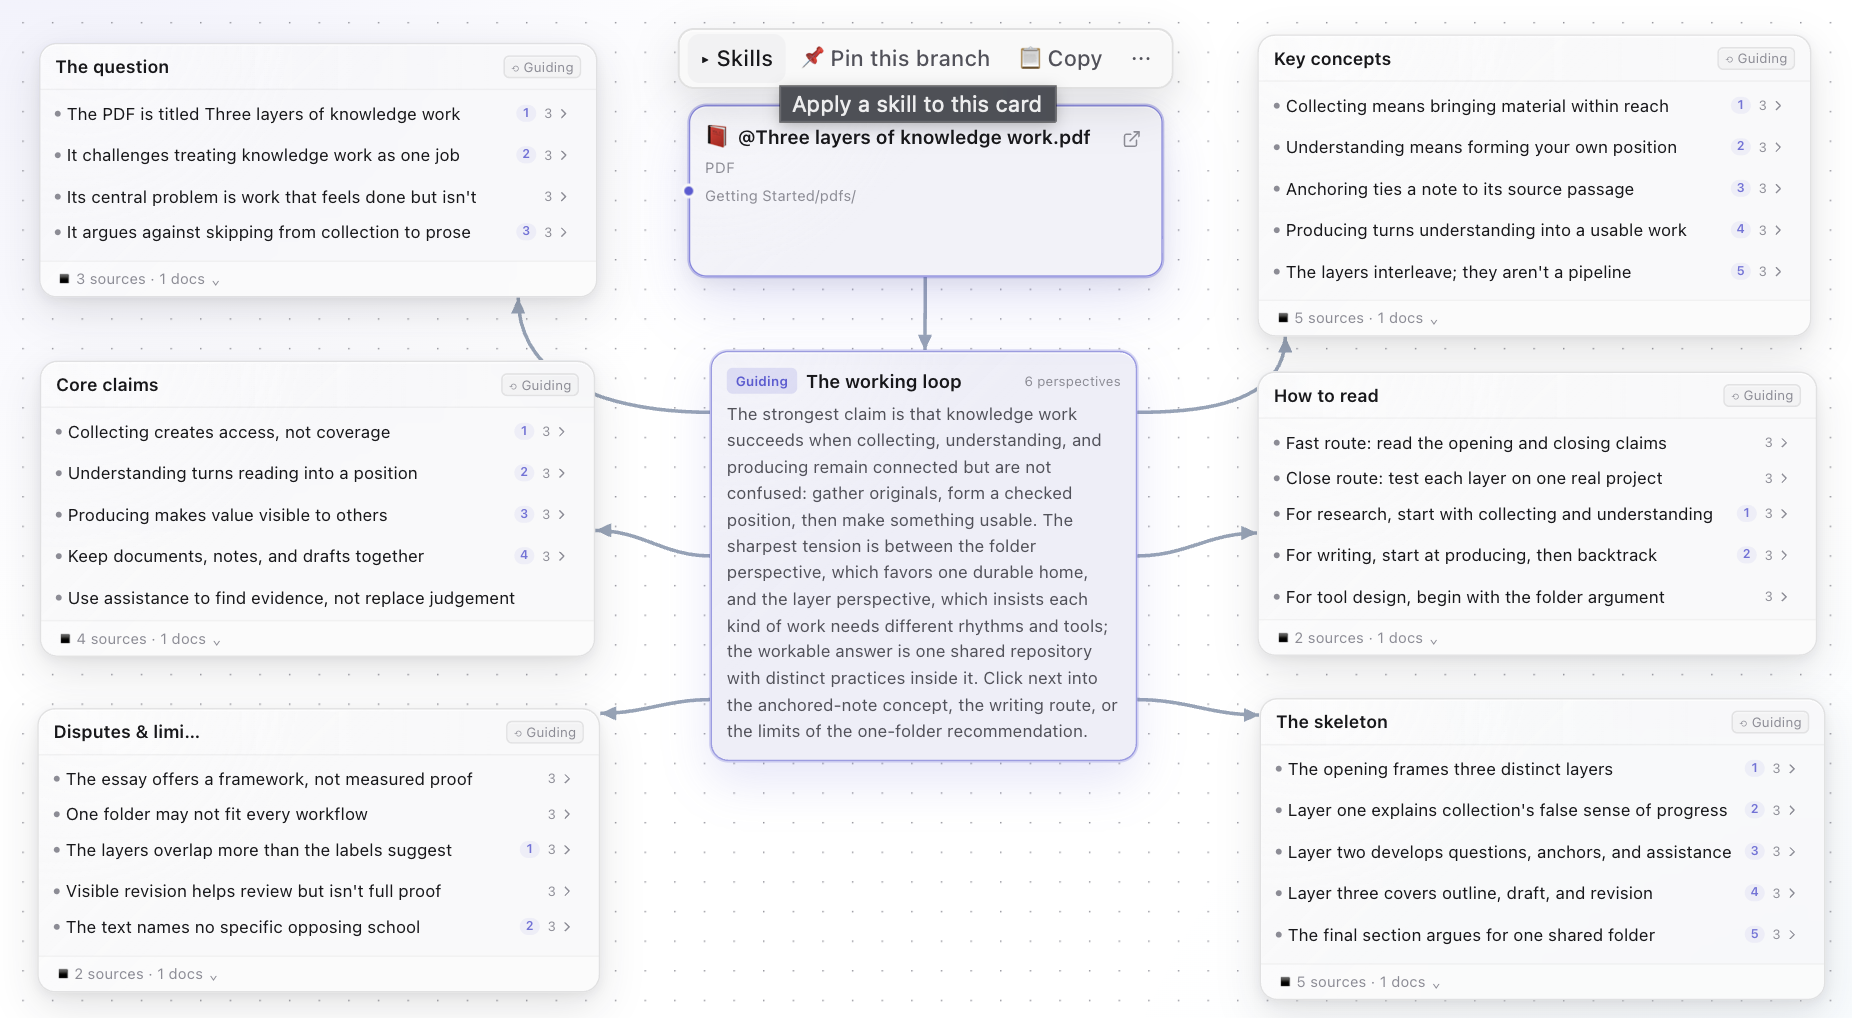Open chevron for 'One folder may not fit every workflow'

point(567,814)
